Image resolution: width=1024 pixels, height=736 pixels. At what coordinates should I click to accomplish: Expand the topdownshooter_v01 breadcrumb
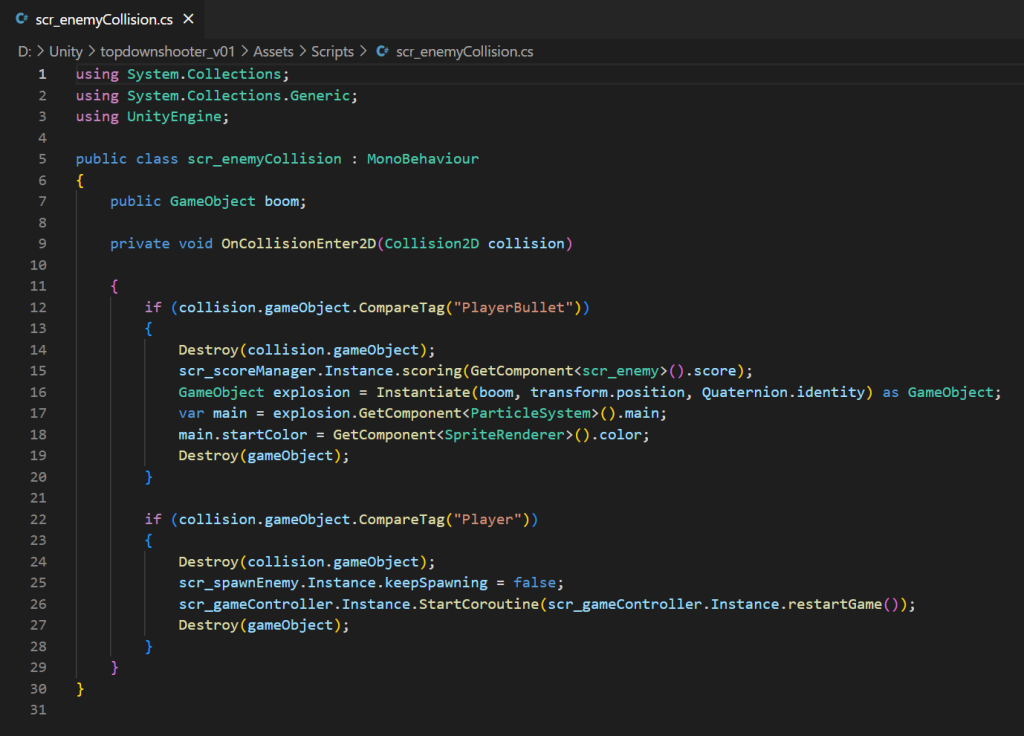tap(167, 51)
